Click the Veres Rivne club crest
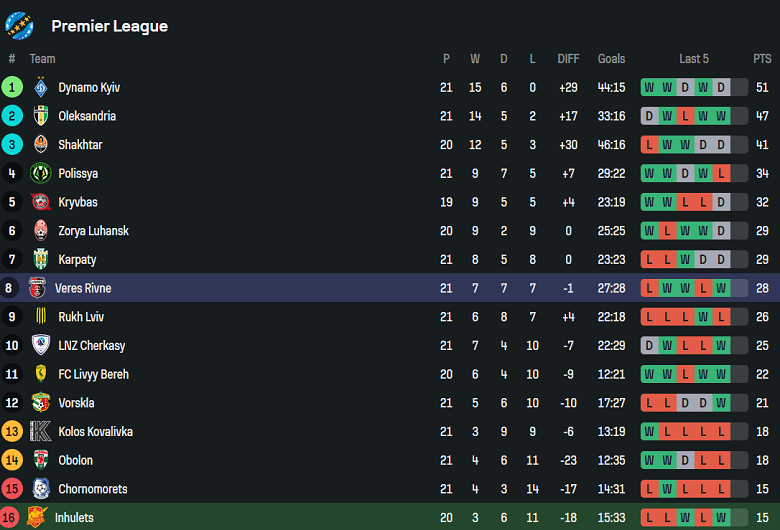The image size is (780, 530). 37,288
